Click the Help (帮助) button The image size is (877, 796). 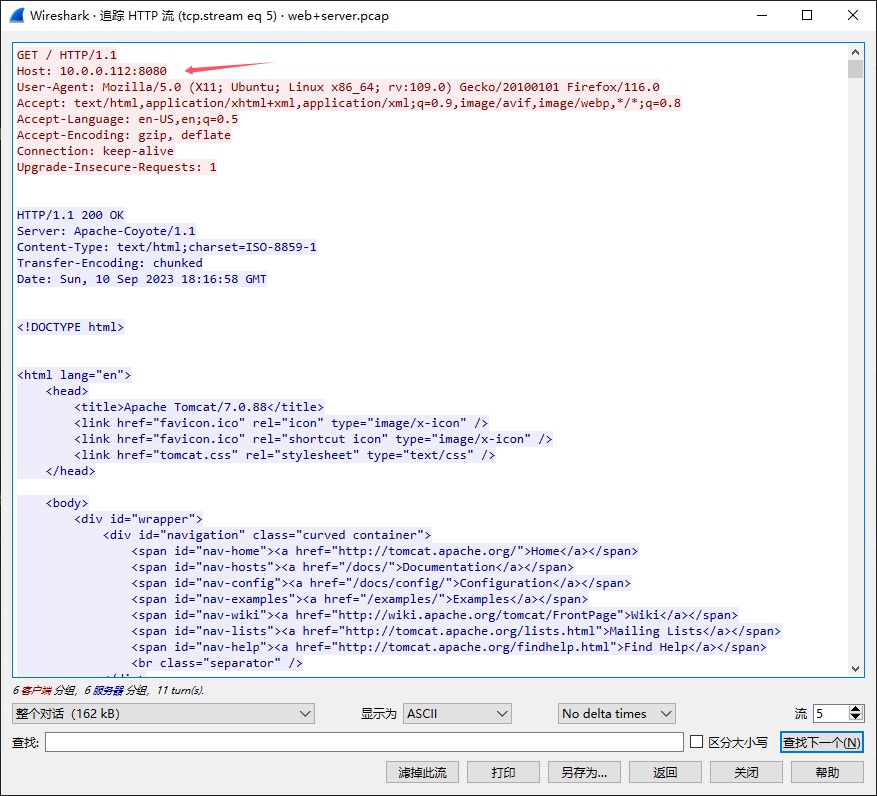pyautogui.click(x=827, y=773)
